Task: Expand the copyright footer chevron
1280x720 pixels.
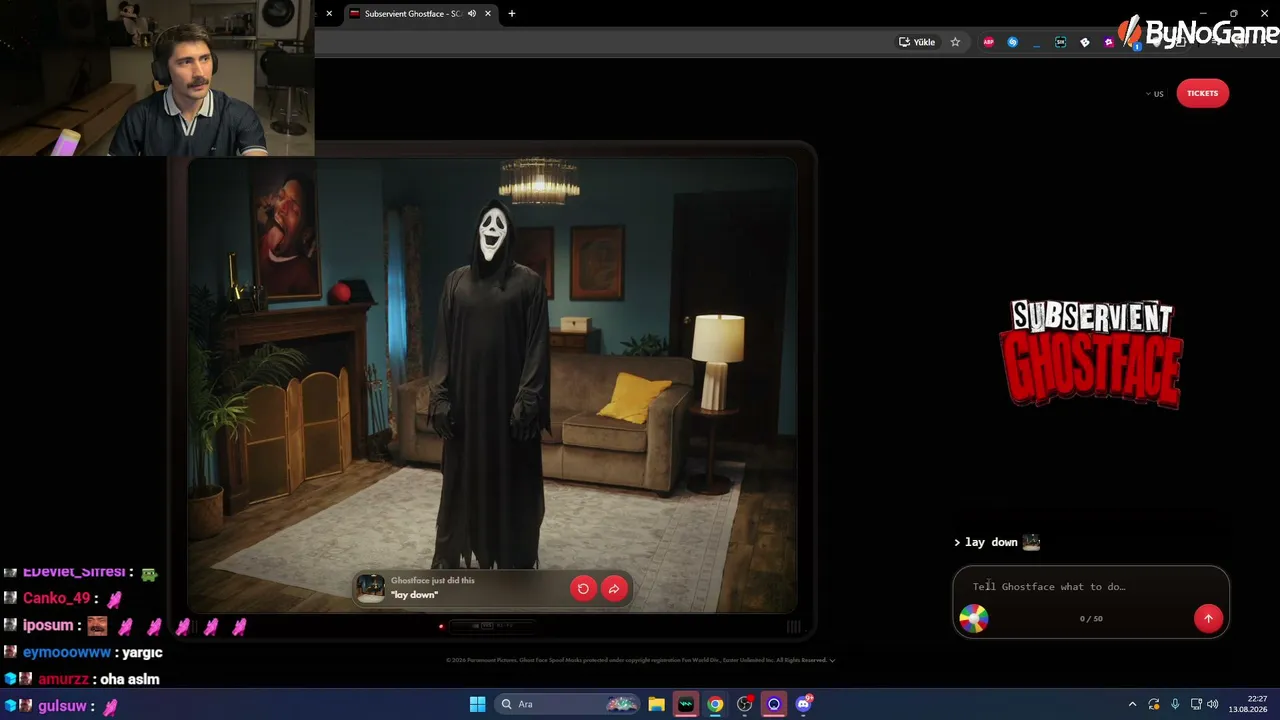Action: [x=832, y=660]
